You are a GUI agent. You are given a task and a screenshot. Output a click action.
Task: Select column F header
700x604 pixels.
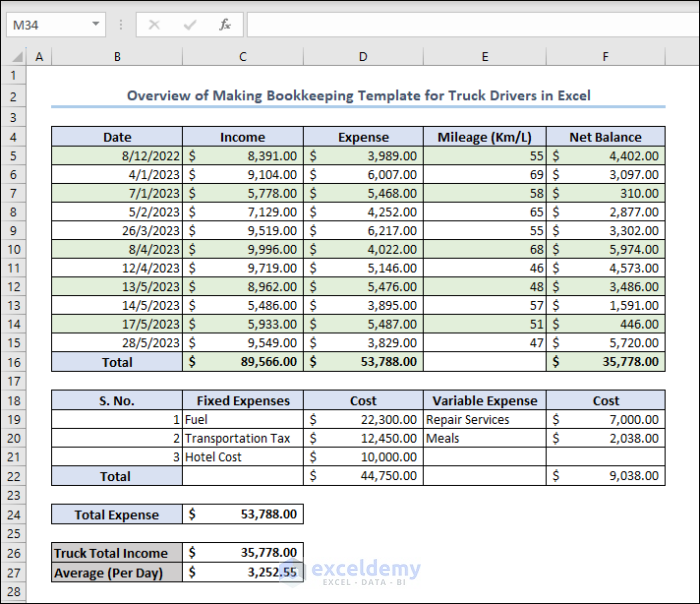(x=606, y=57)
